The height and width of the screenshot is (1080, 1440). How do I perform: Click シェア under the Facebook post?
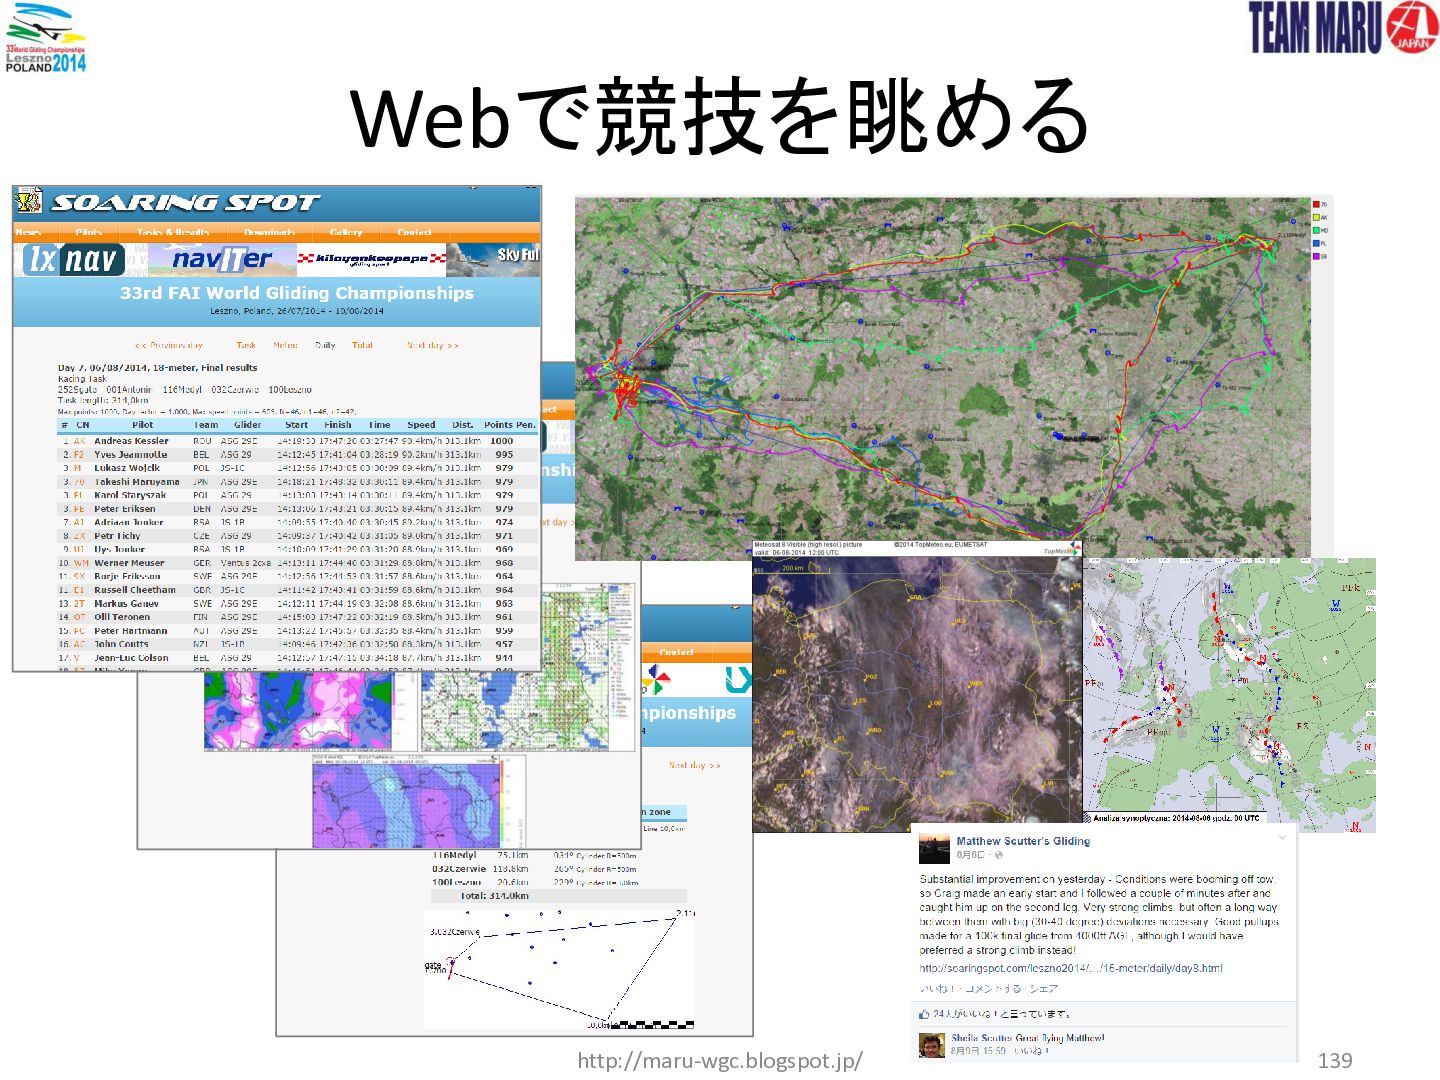1043,989
